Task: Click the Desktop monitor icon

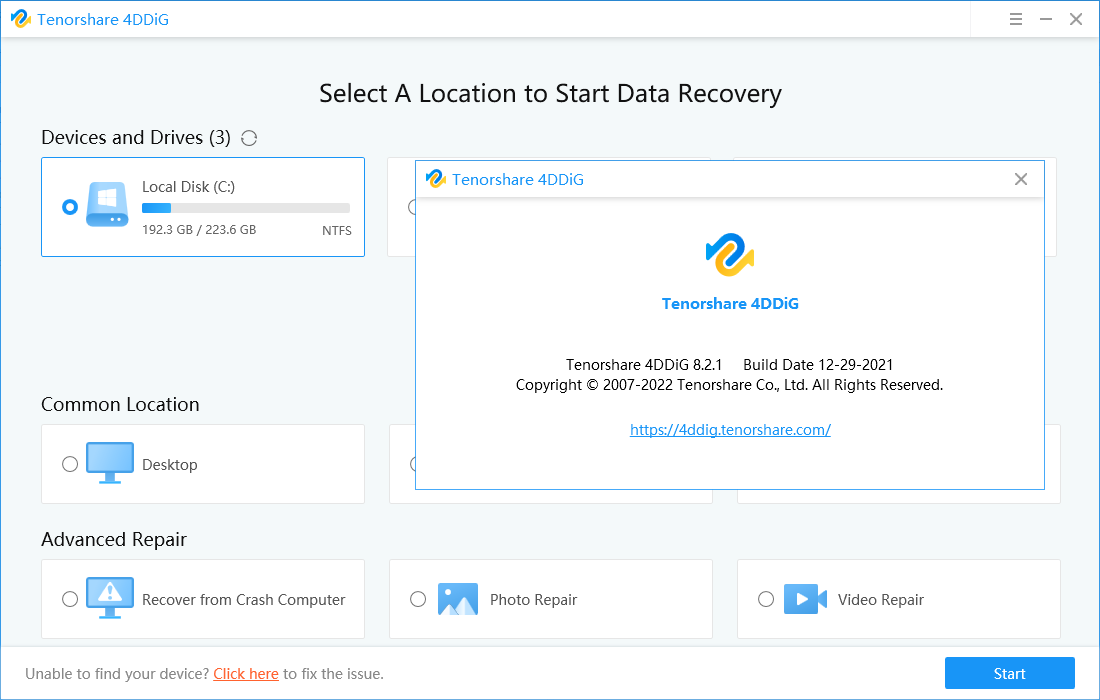Action: [109, 463]
